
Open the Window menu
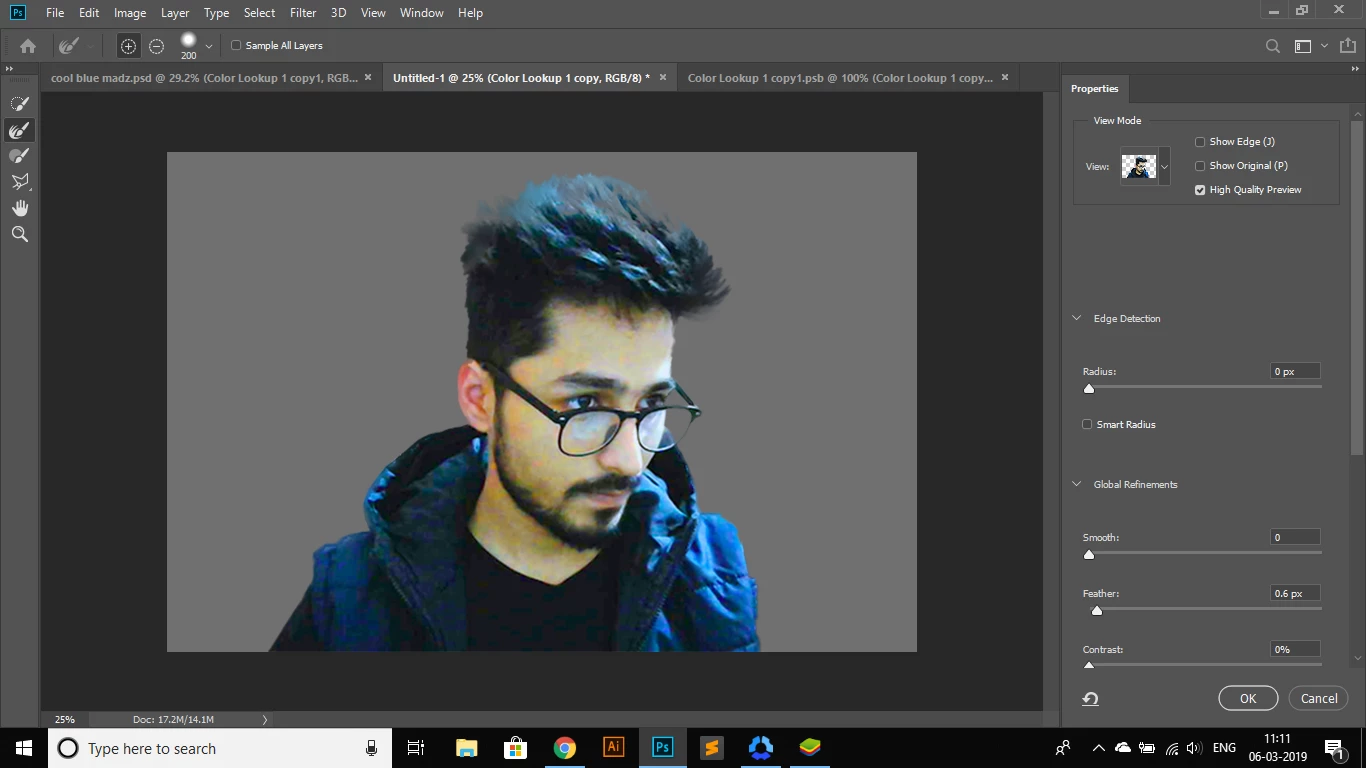point(422,12)
